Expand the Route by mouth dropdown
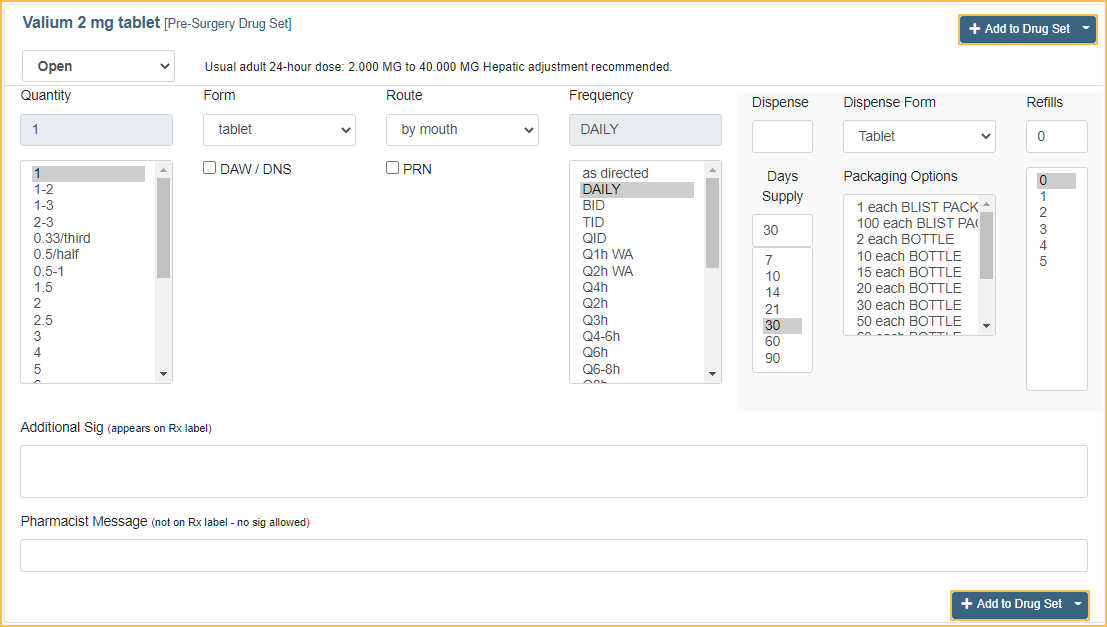 (x=462, y=130)
